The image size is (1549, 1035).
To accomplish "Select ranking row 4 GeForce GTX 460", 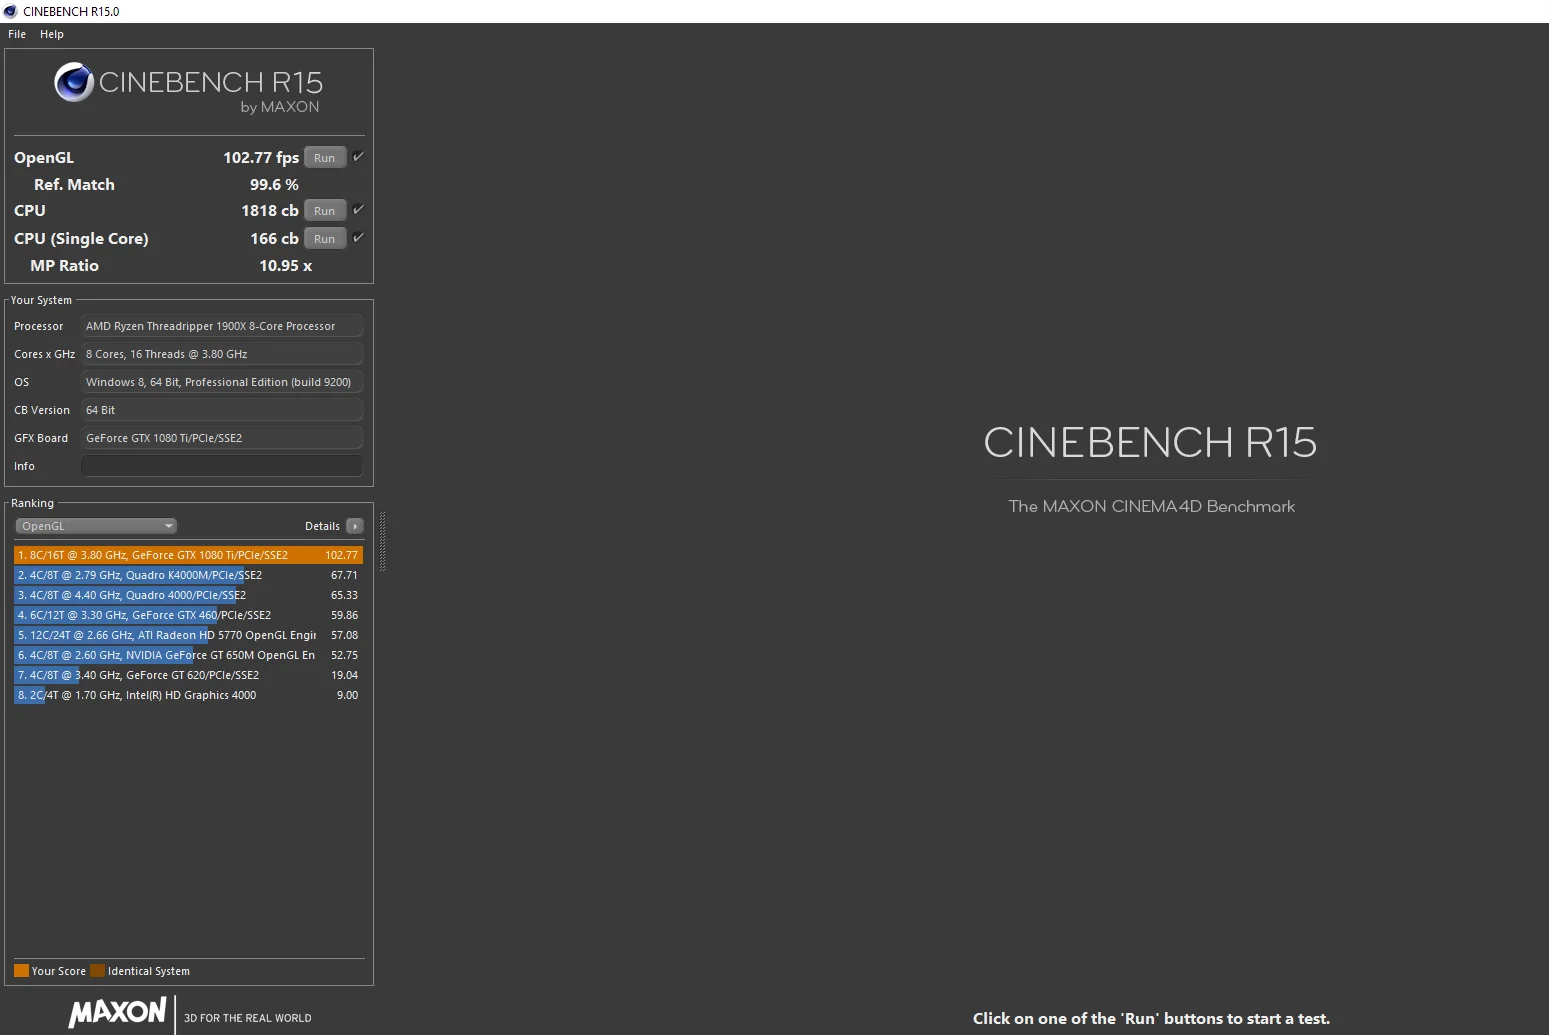I will (188, 615).
